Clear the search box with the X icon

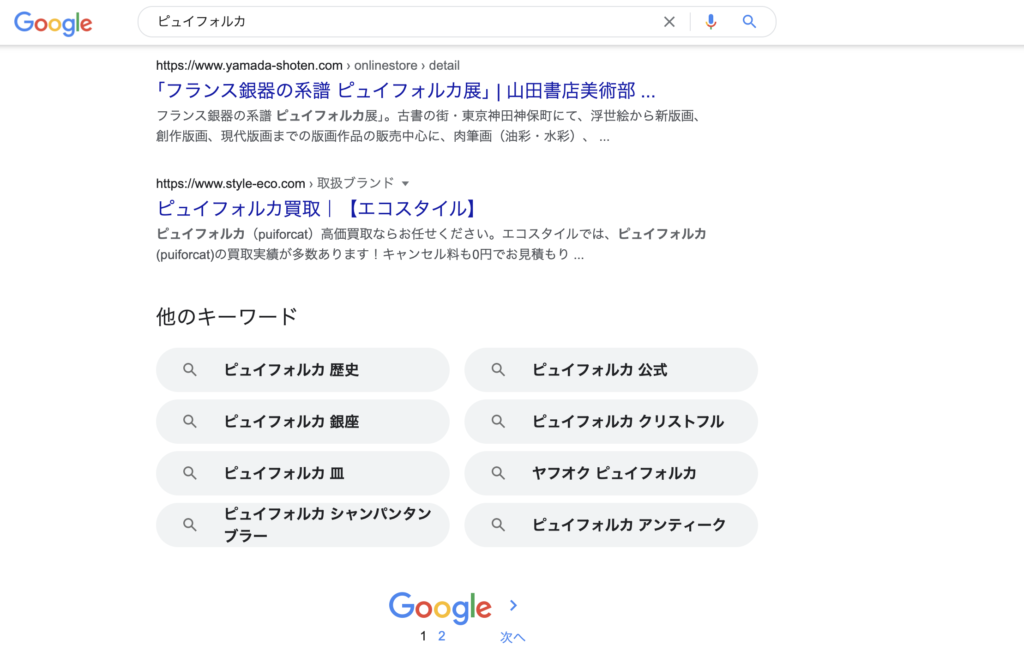click(670, 22)
